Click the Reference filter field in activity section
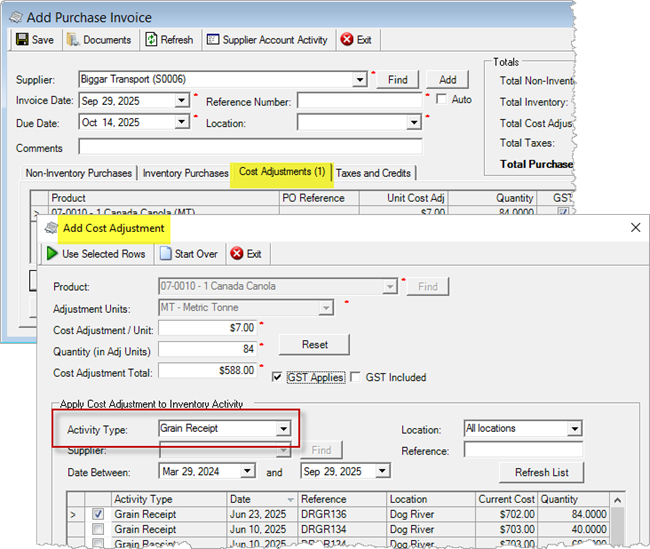This screenshot has width=650, height=549. [523, 450]
